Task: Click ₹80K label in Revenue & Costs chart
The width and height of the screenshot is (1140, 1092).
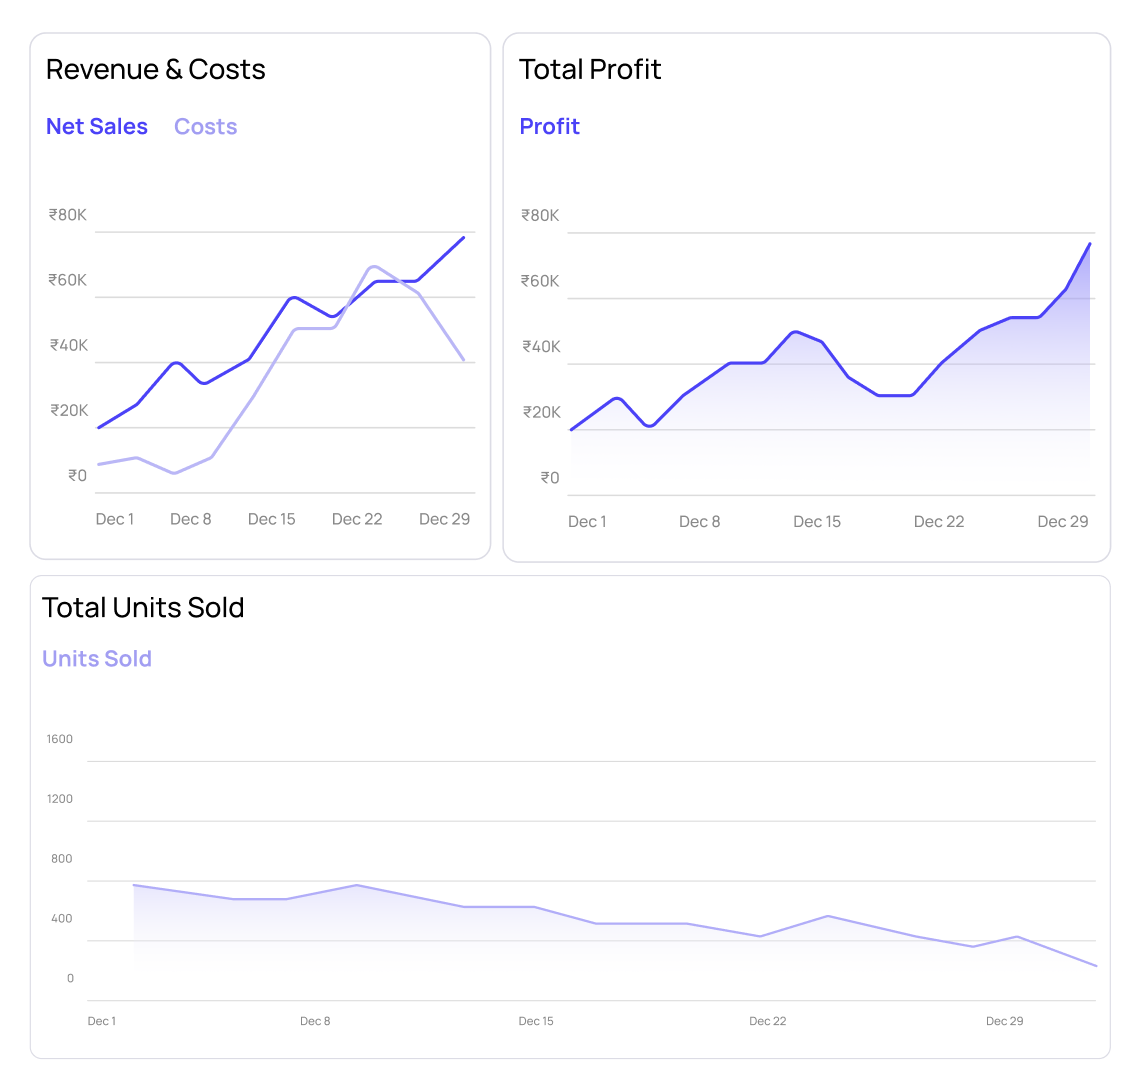Action: pyautogui.click(x=68, y=215)
